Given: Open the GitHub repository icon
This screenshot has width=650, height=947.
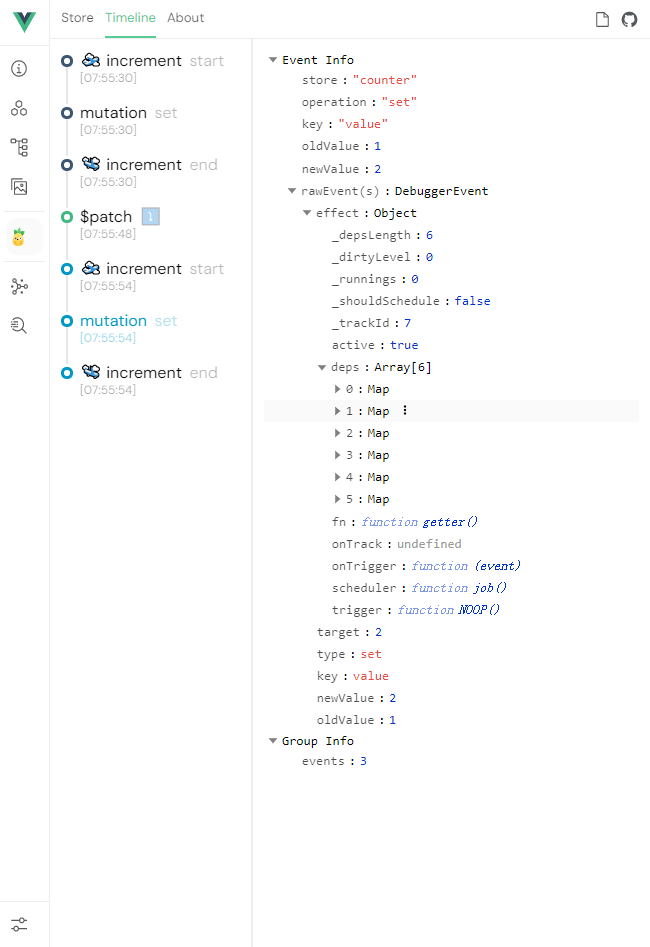Looking at the screenshot, I should point(629,19).
